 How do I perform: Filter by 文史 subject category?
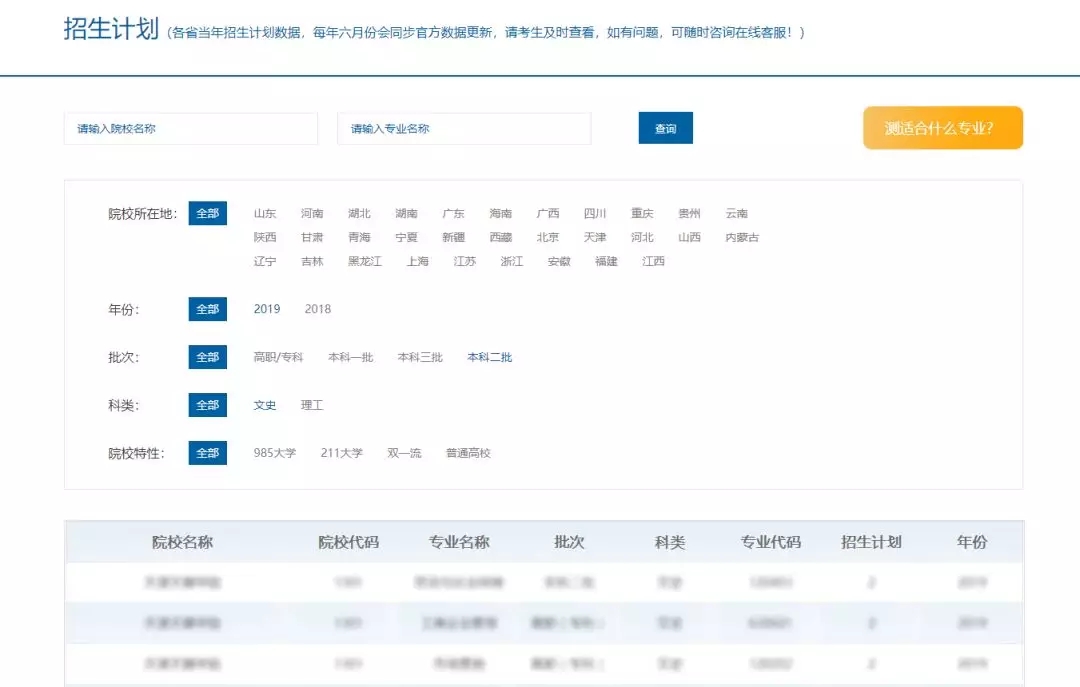(265, 405)
